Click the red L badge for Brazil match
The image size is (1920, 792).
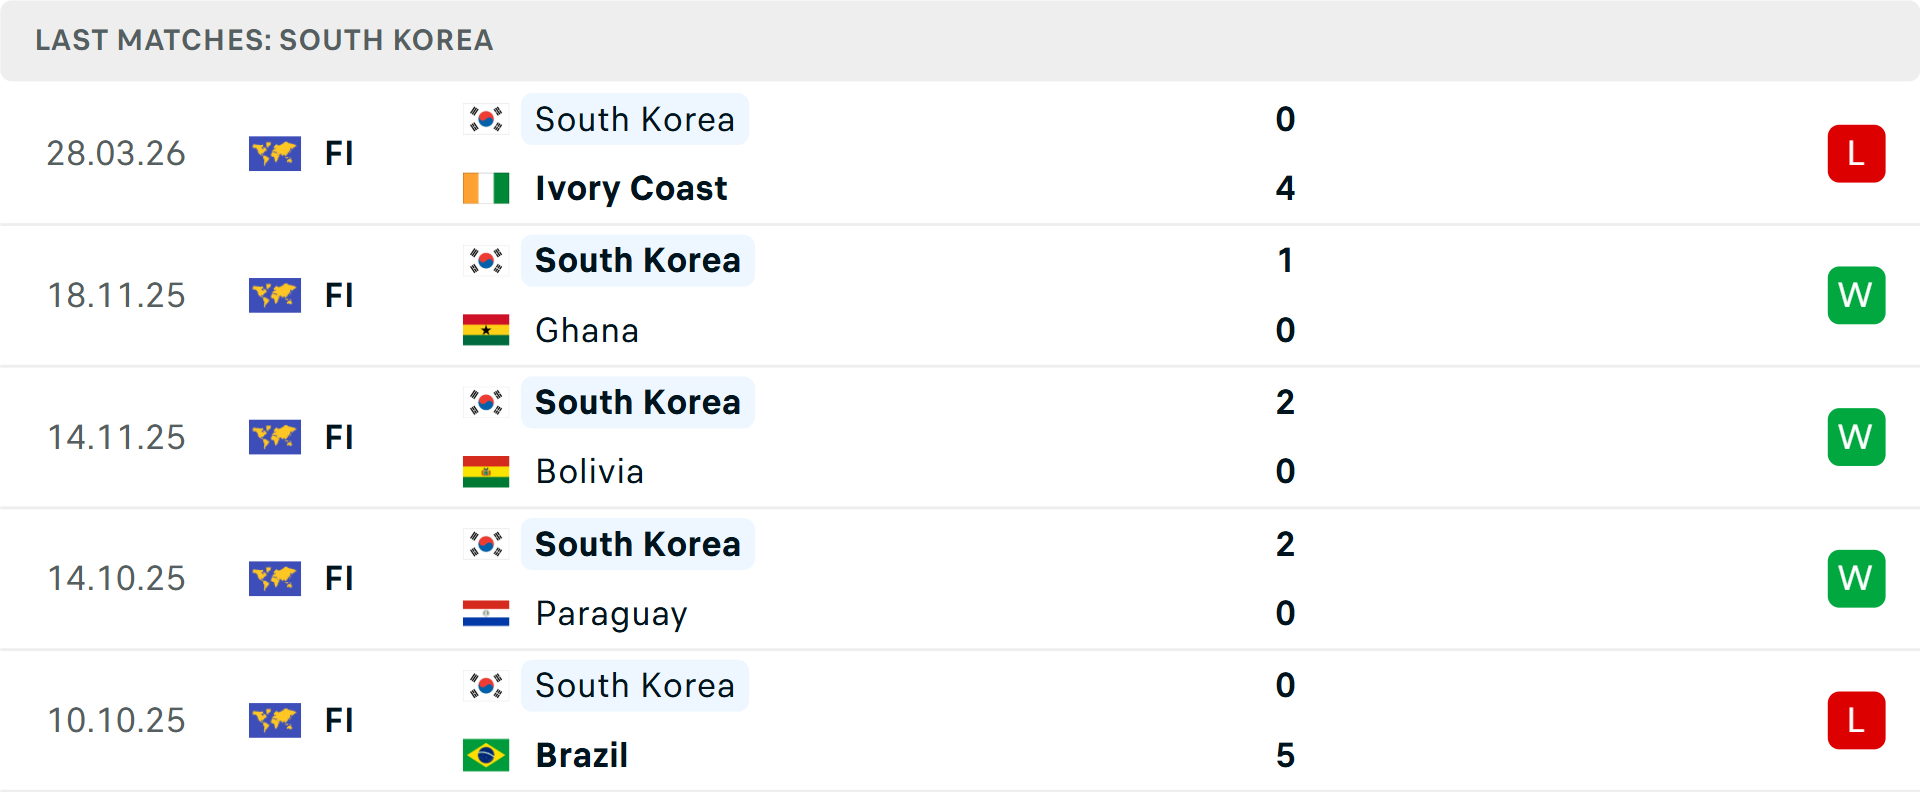point(1856,720)
